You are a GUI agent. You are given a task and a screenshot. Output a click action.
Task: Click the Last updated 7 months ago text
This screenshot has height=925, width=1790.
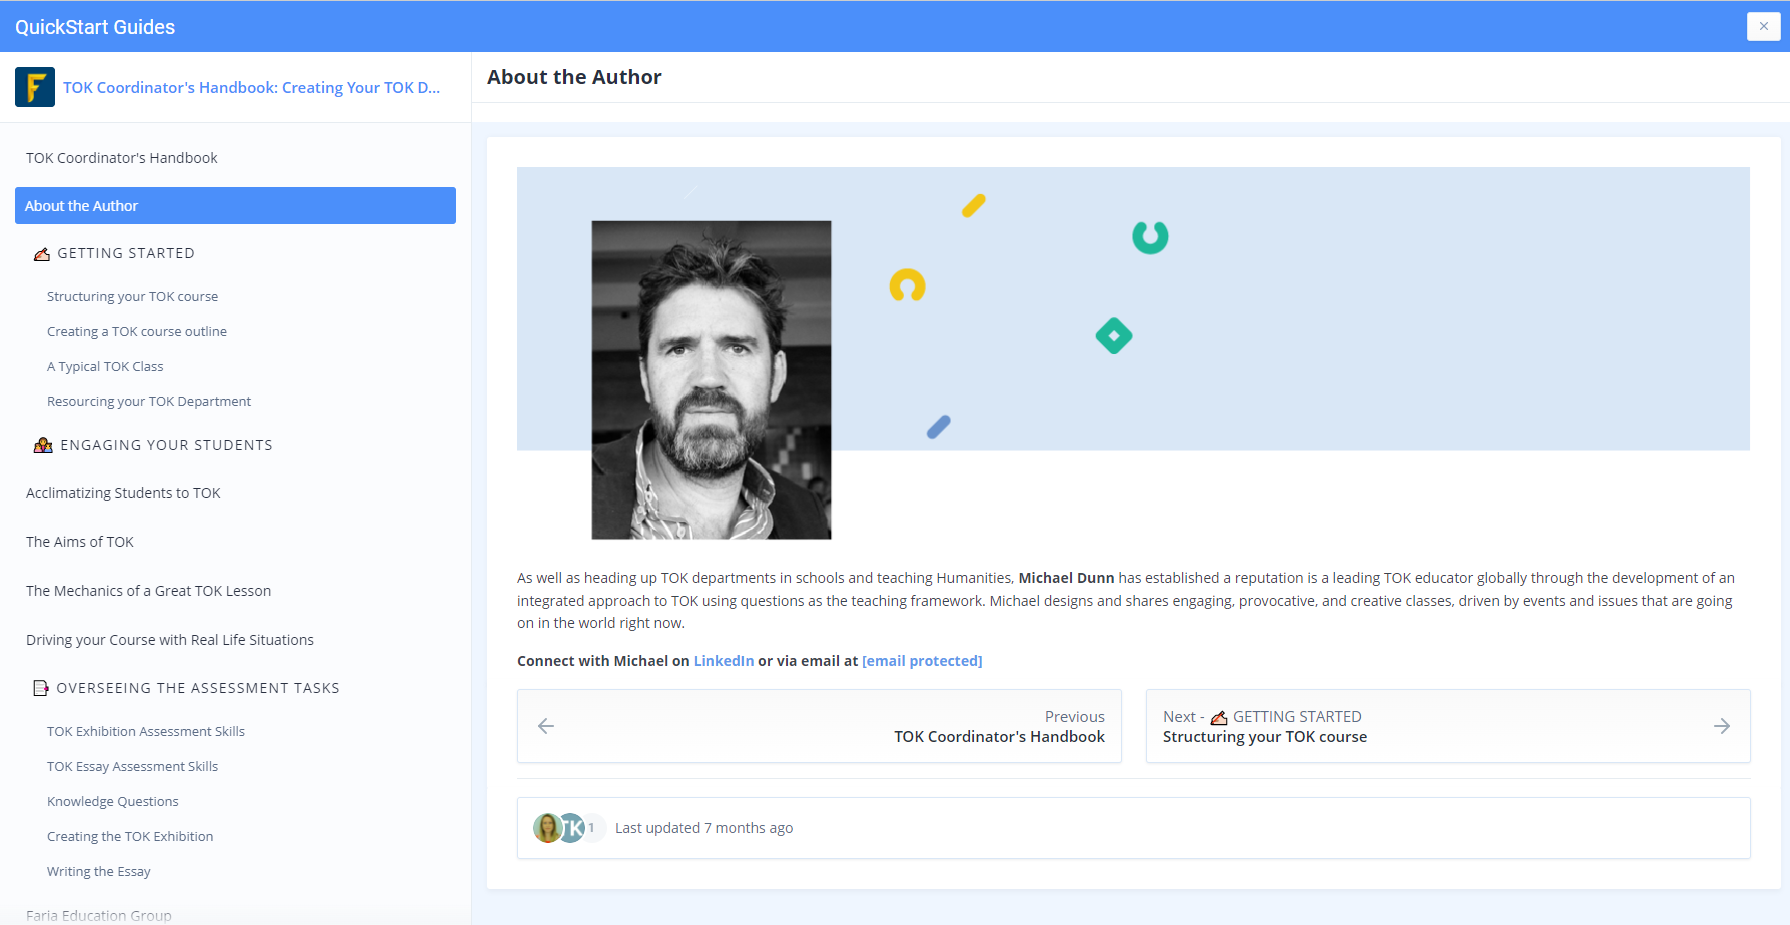click(x=704, y=828)
